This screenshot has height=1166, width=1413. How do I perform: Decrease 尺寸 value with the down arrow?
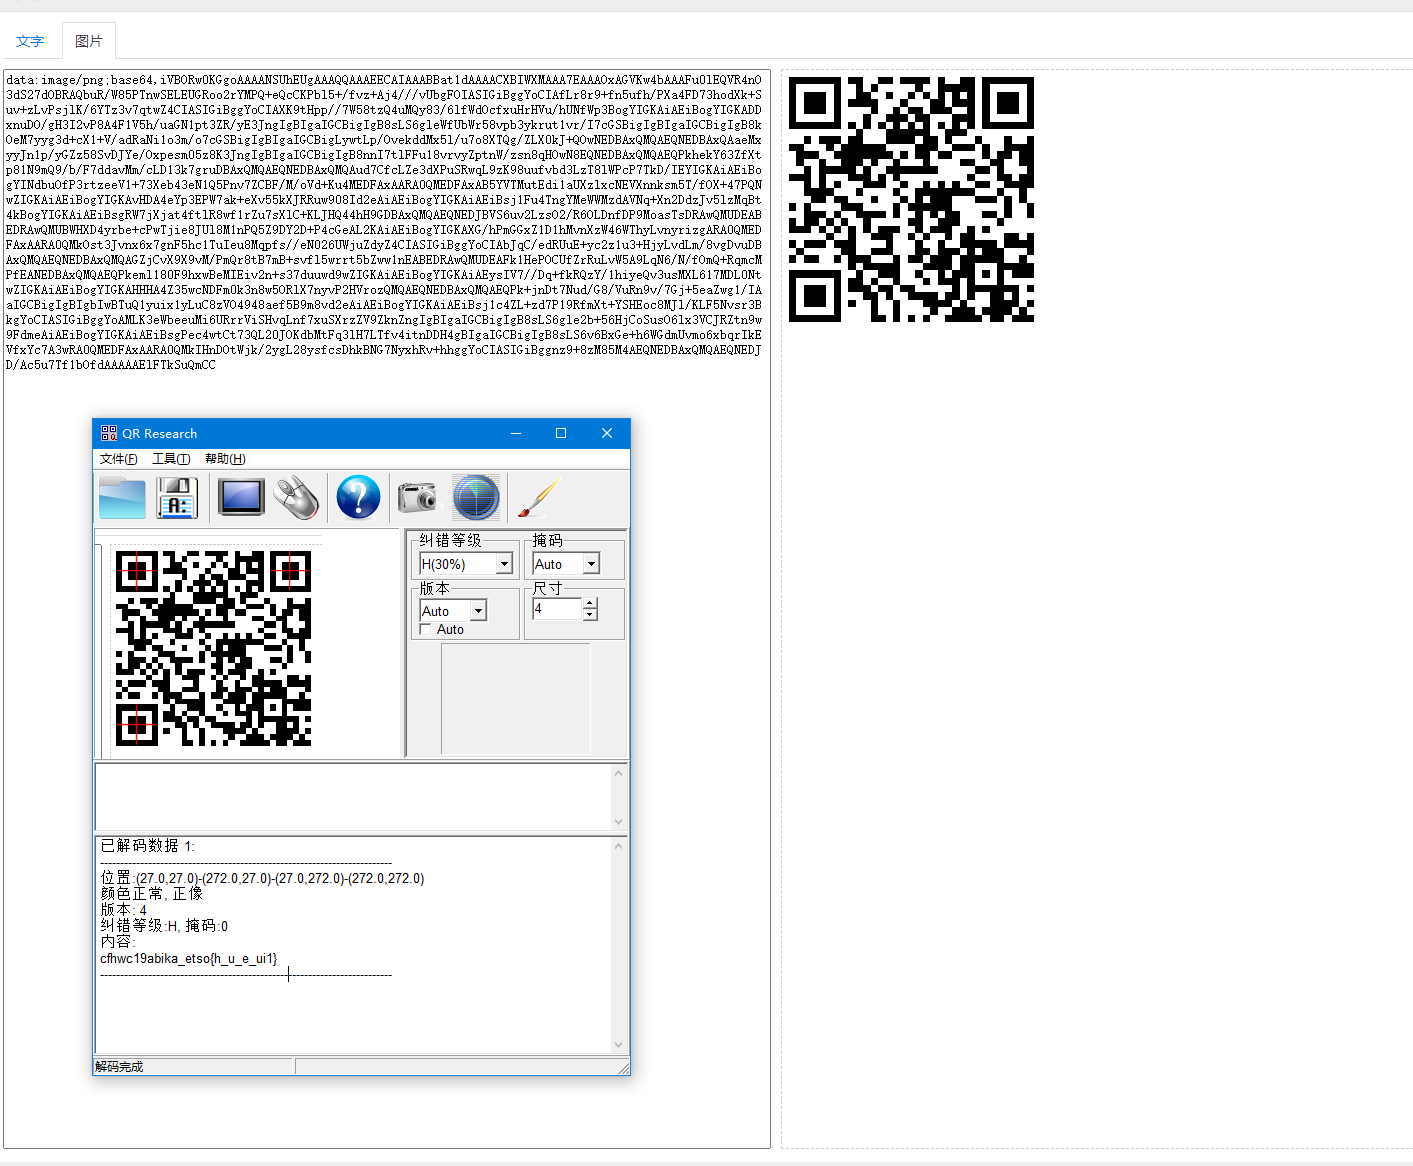590,615
